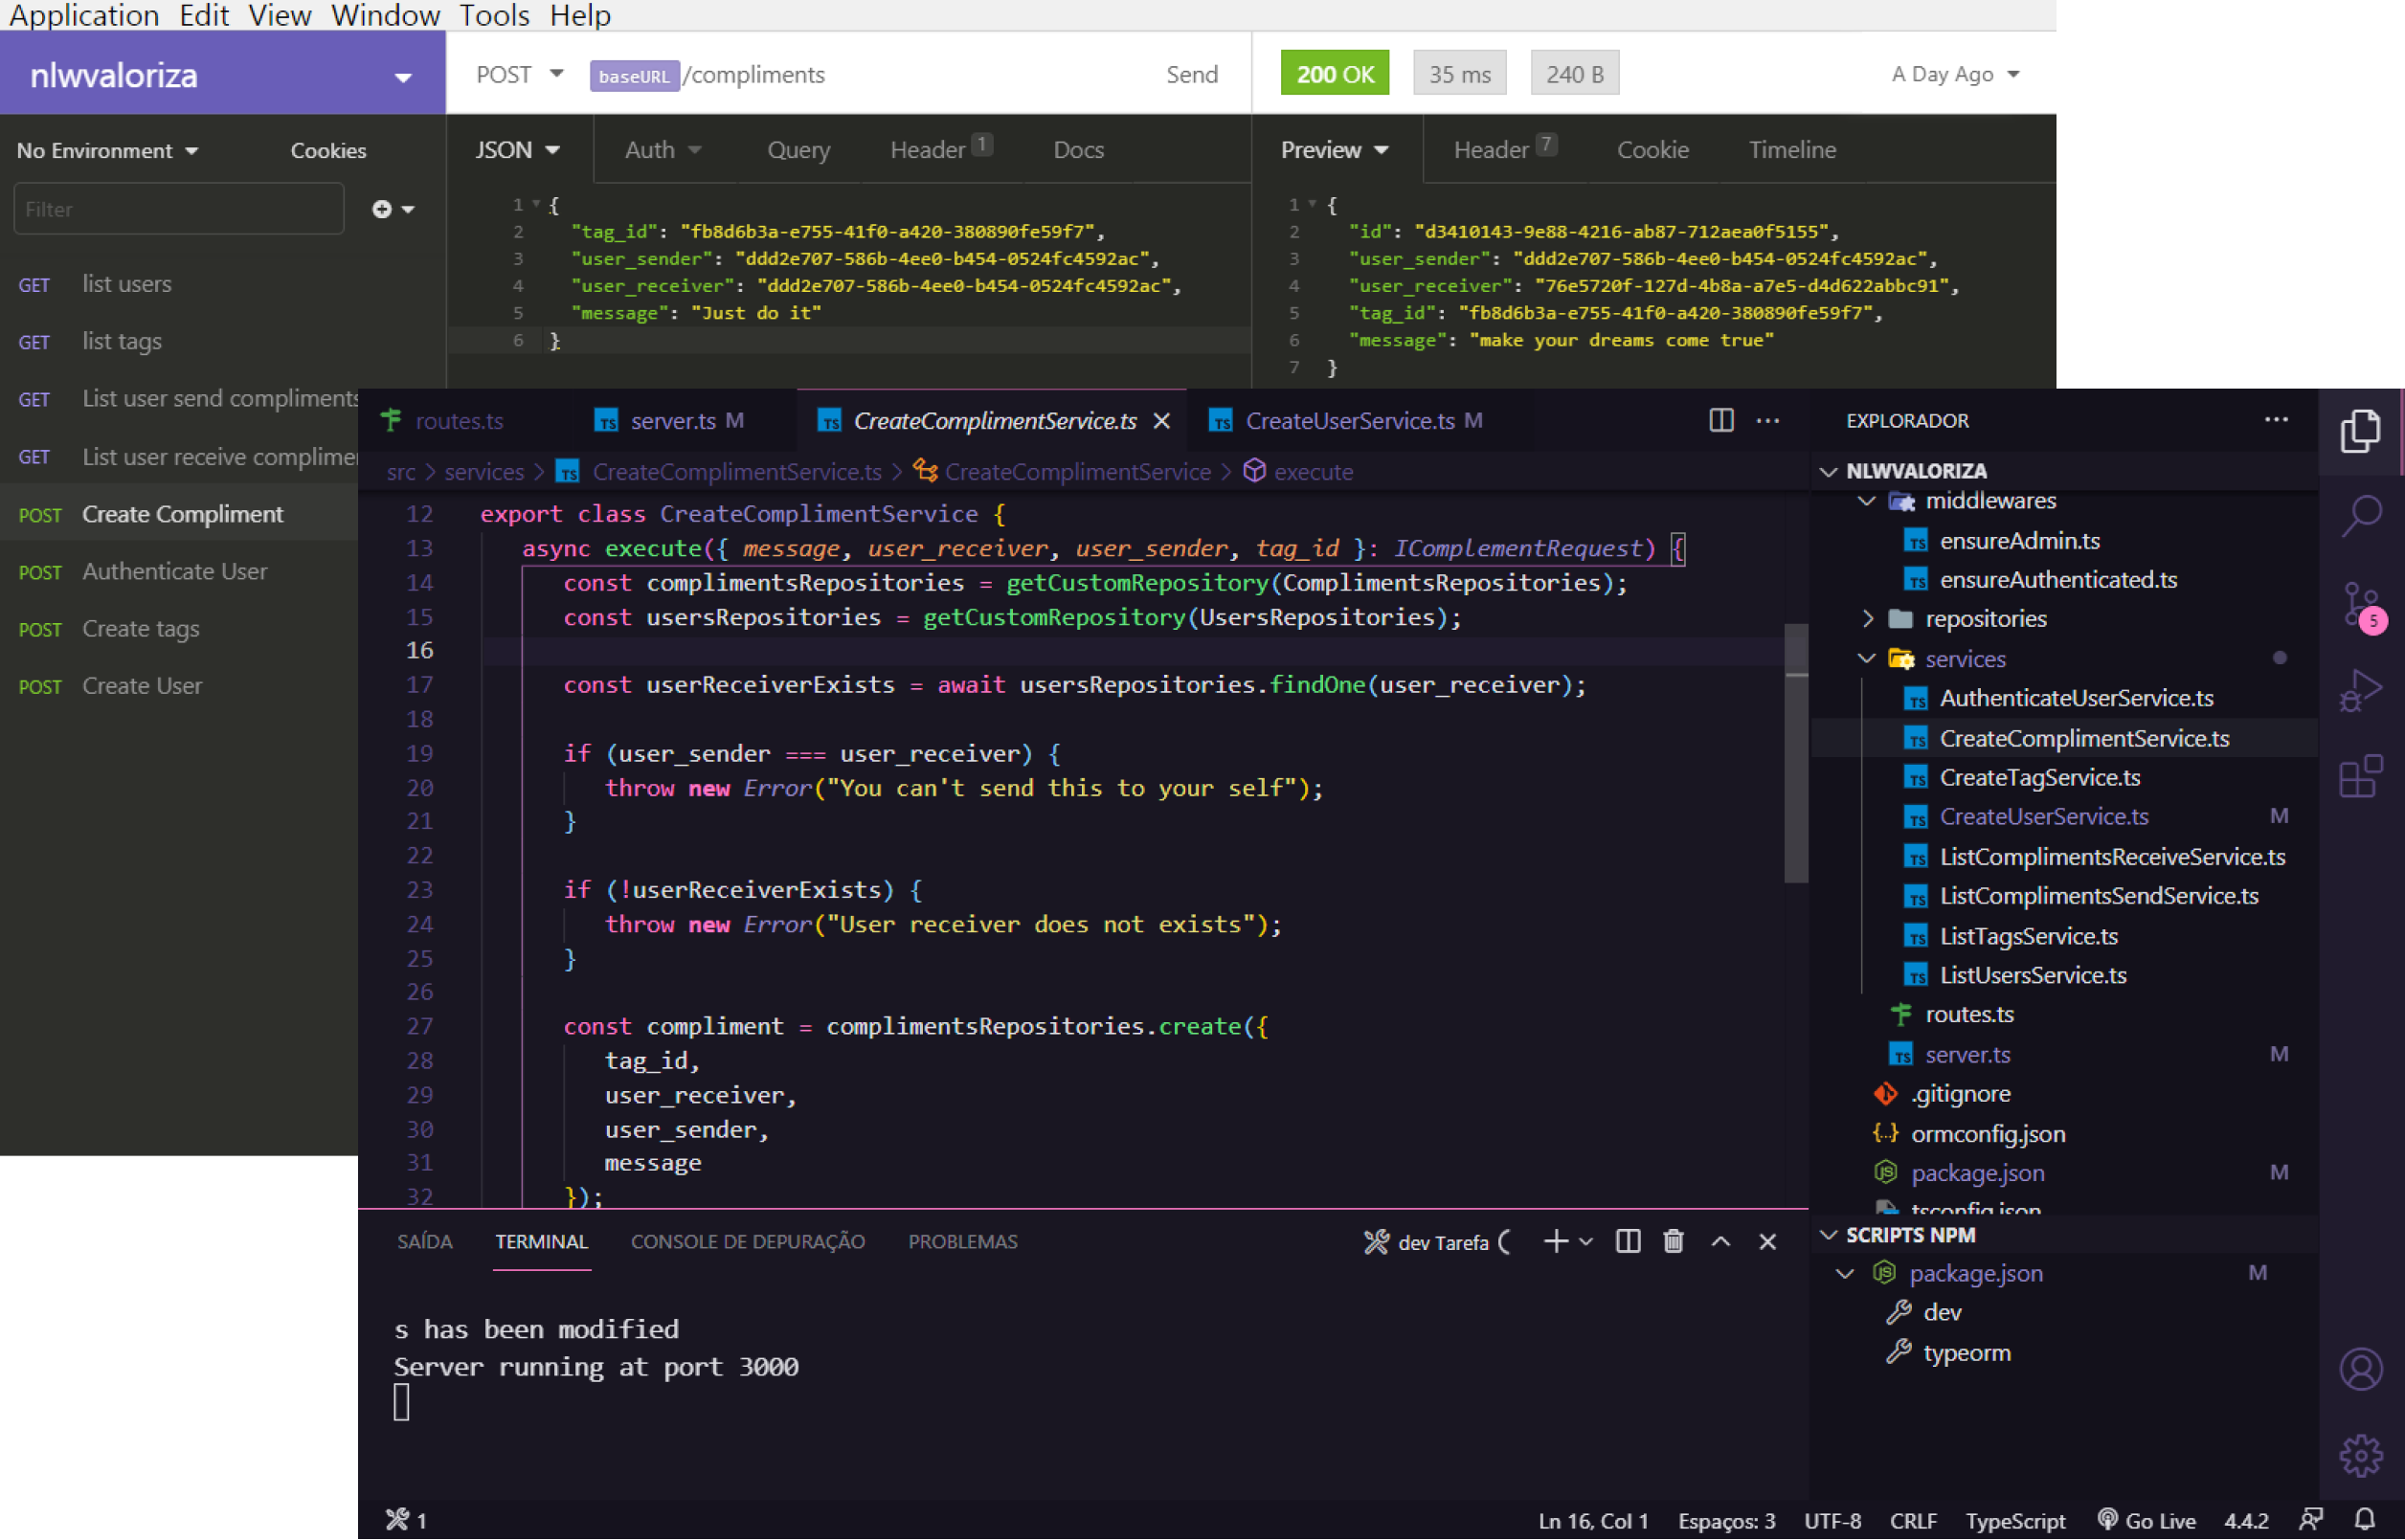Click the Go Live status button

tap(2147, 1520)
